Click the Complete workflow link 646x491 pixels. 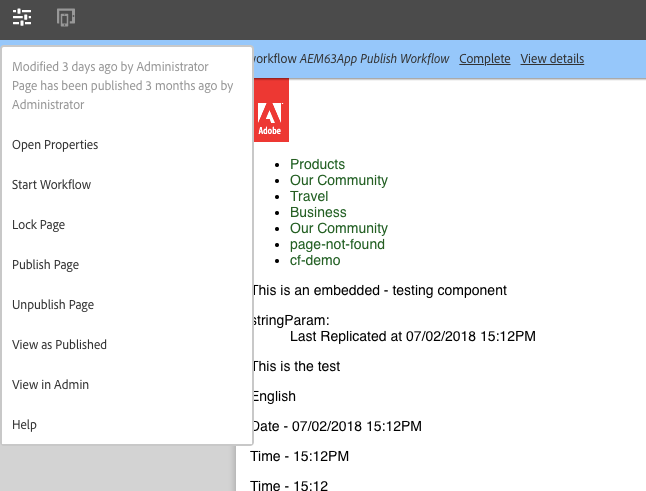click(484, 59)
